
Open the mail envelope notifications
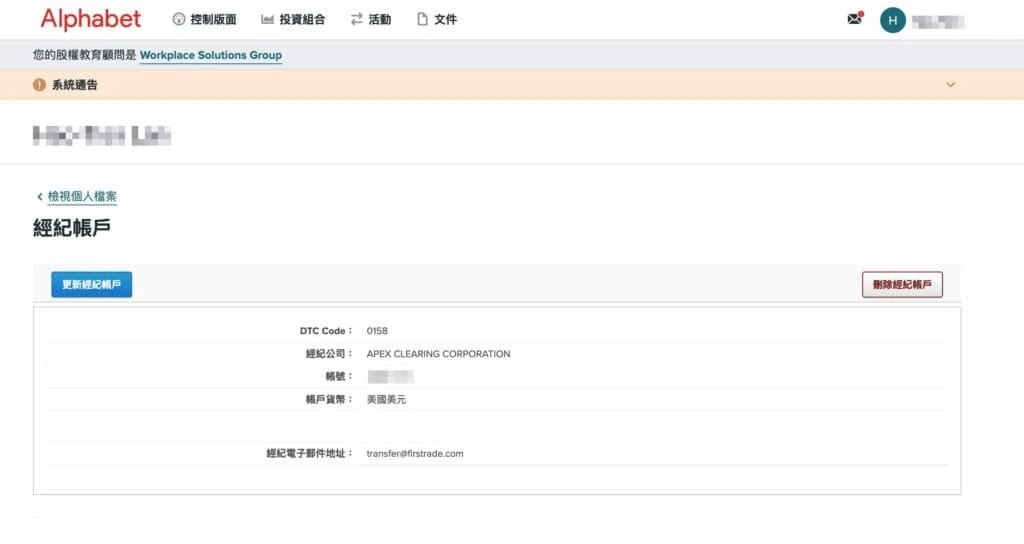click(854, 19)
